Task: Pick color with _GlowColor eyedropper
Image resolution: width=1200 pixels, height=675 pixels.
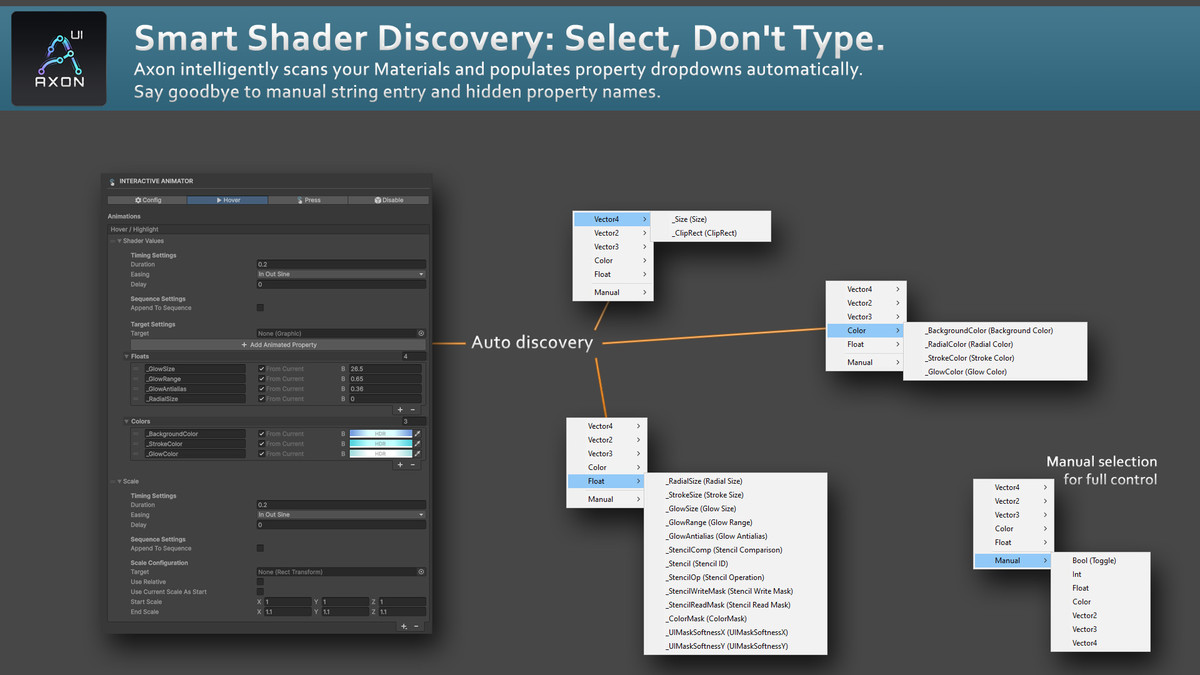Action: click(x=418, y=454)
